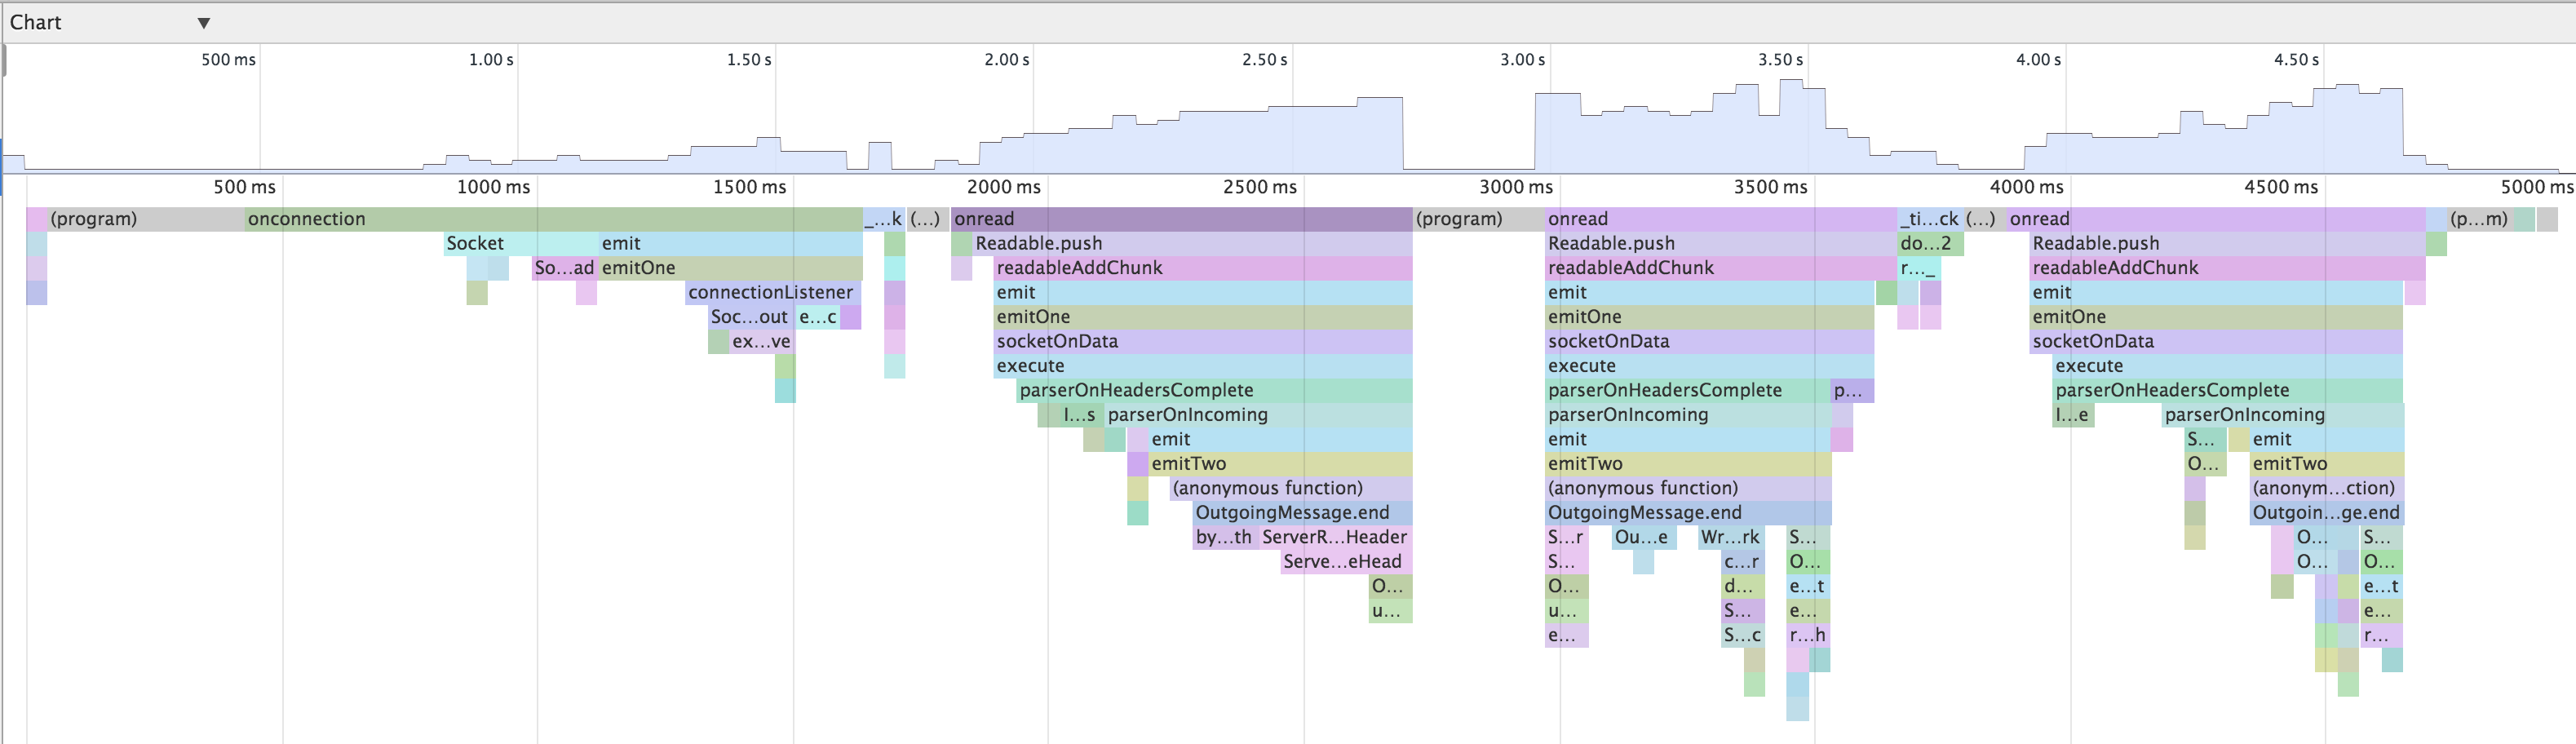Click the Outgoin...ge.end function block
This screenshot has height=744, width=2576.
tap(2325, 513)
